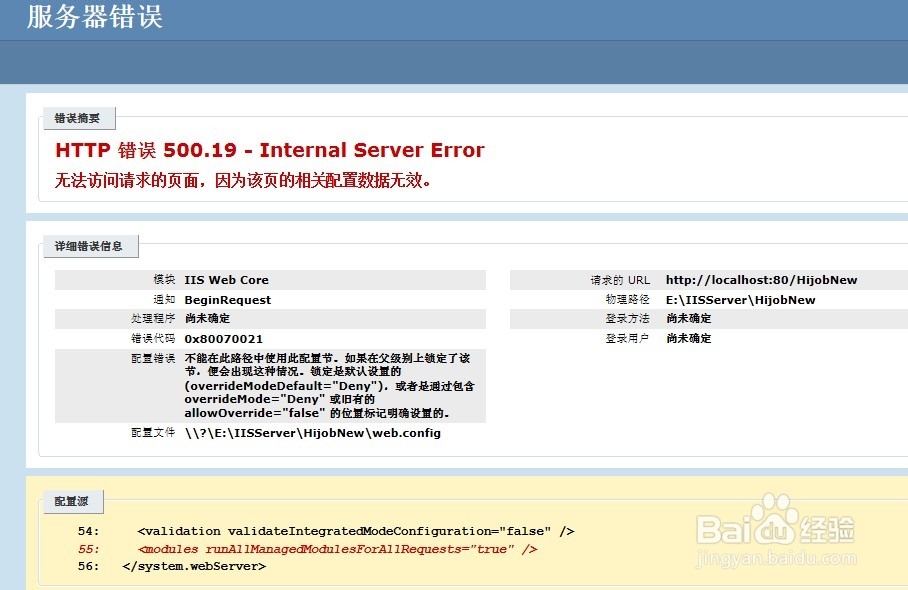The height and width of the screenshot is (590, 908).
Task: Click the 处理程序 value 尚未确定
Action: [211, 319]
